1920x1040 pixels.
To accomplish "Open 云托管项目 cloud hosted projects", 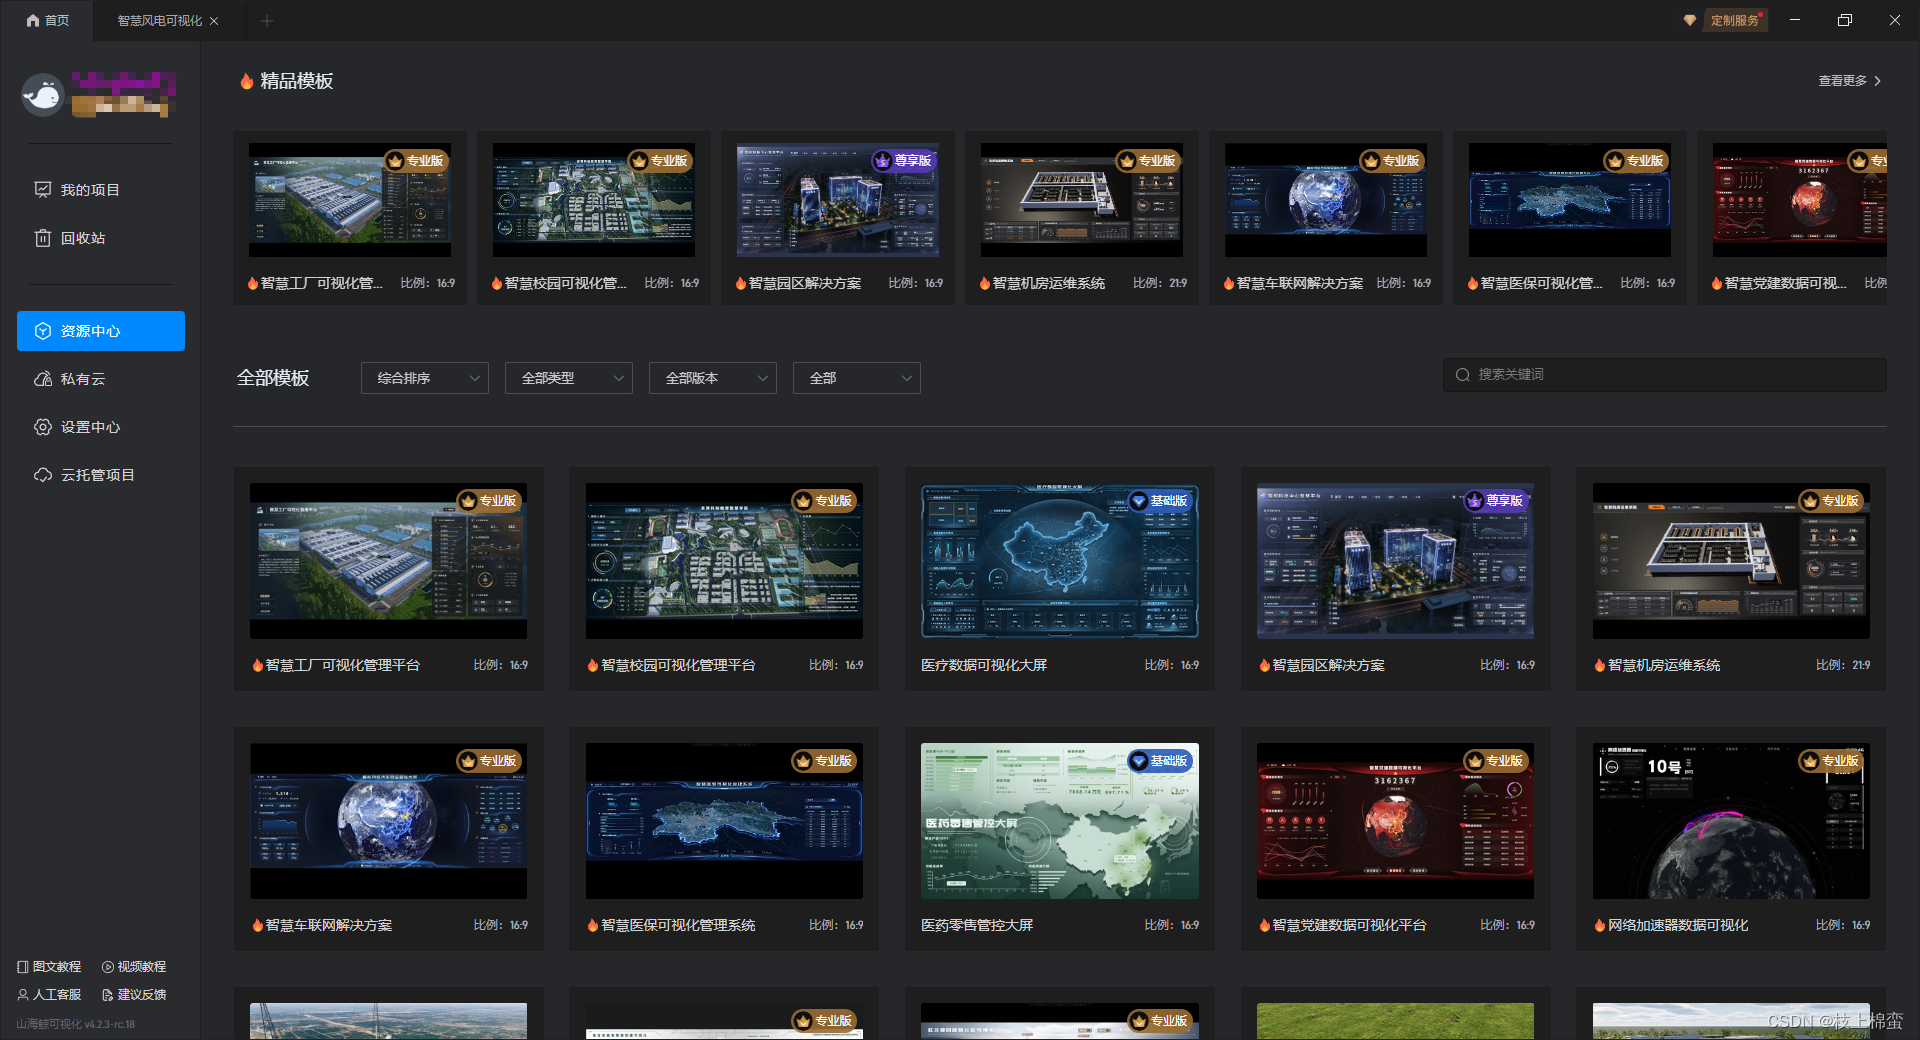I will click(101, 475).
